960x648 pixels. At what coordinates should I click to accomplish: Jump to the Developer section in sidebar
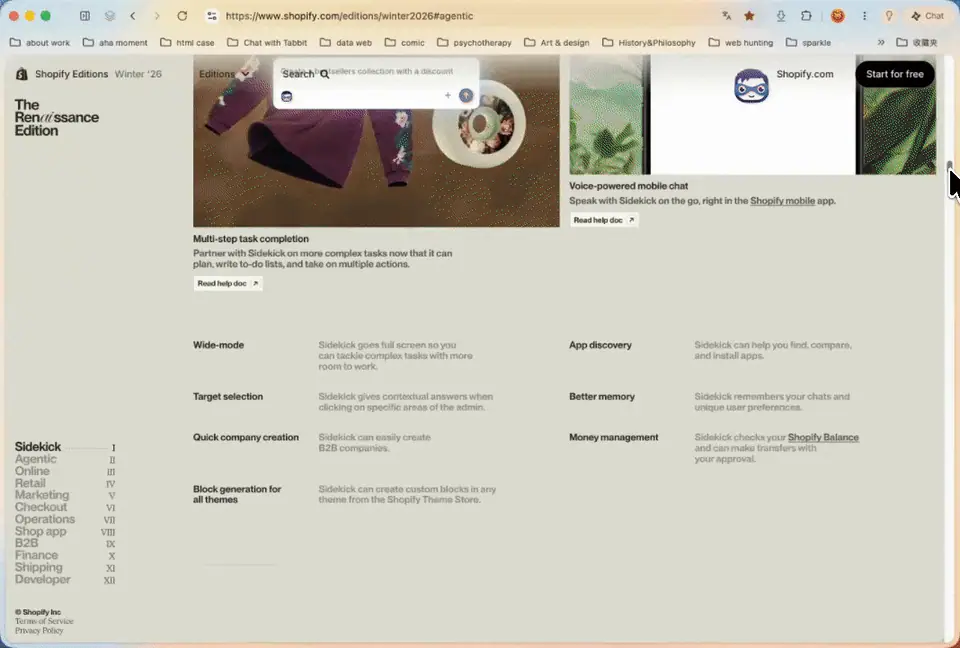tap(42, 579)
